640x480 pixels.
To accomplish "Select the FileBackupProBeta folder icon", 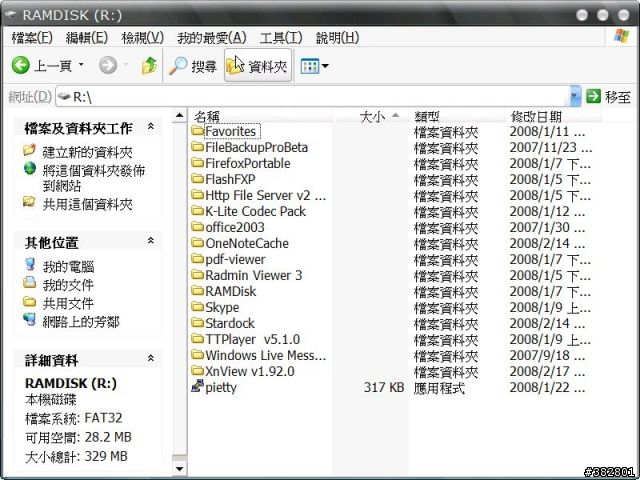I will pyautogui.click(x=198, y=147).
